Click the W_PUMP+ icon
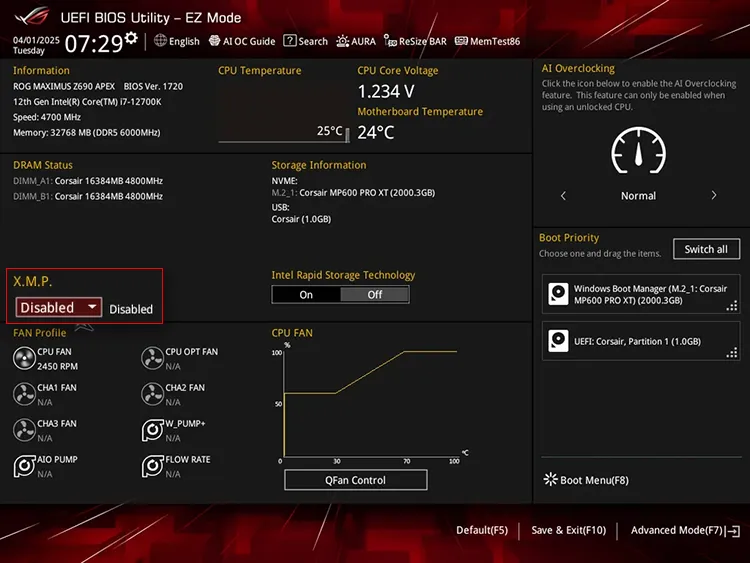 point(152,430)
